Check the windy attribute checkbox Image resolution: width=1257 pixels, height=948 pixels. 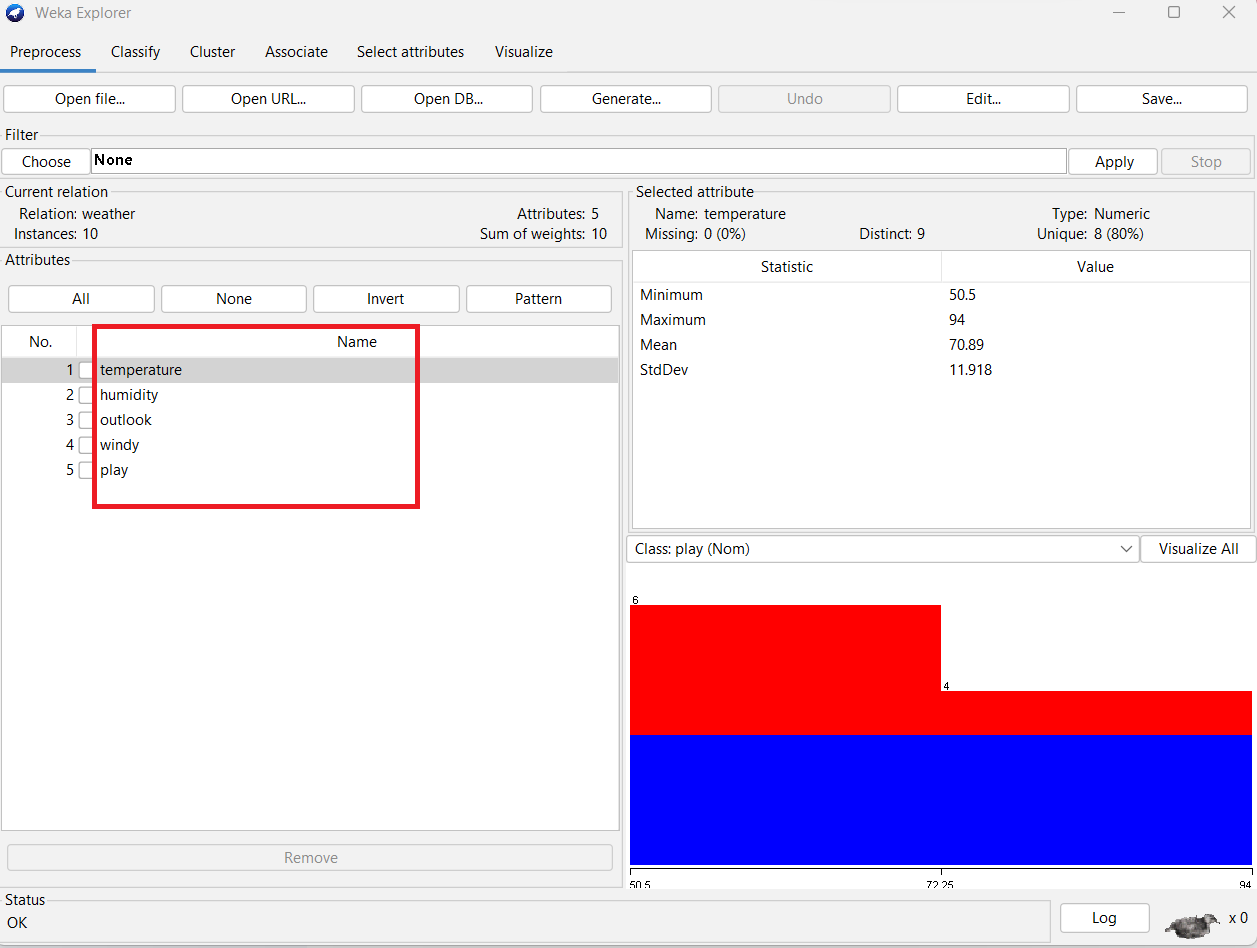(86, 445)
